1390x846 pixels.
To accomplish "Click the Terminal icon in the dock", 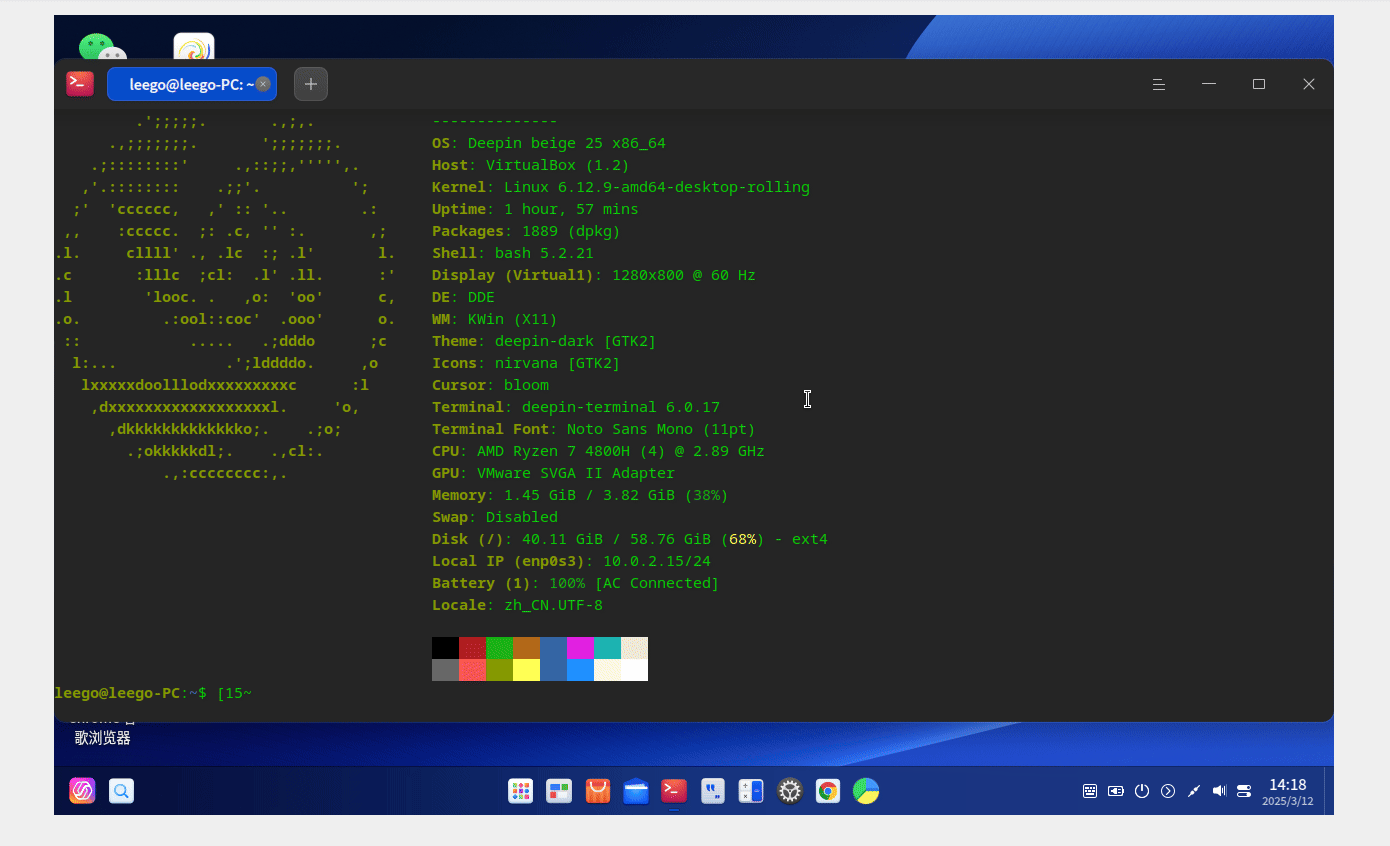I will 674,791.
